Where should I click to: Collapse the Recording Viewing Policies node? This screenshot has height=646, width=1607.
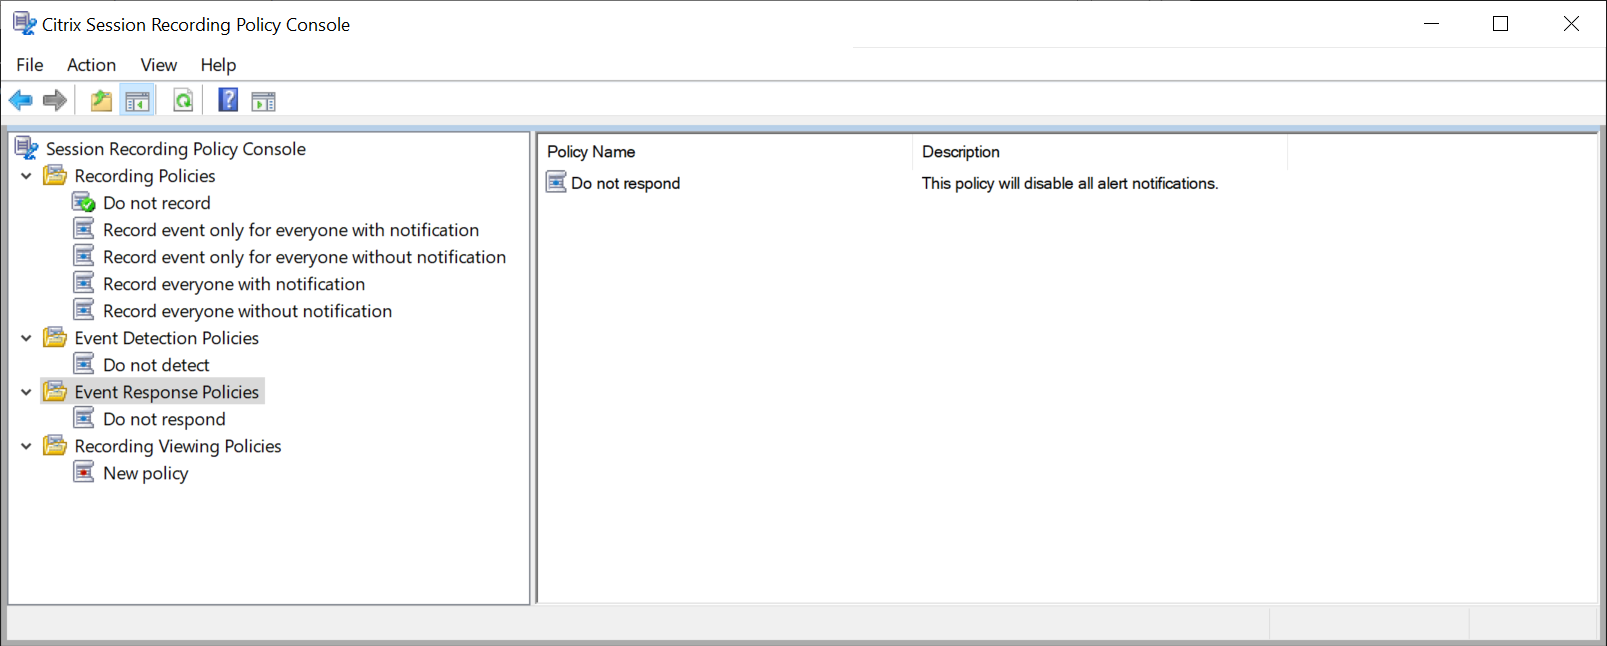pyautogui.click(x=26, y=446)
